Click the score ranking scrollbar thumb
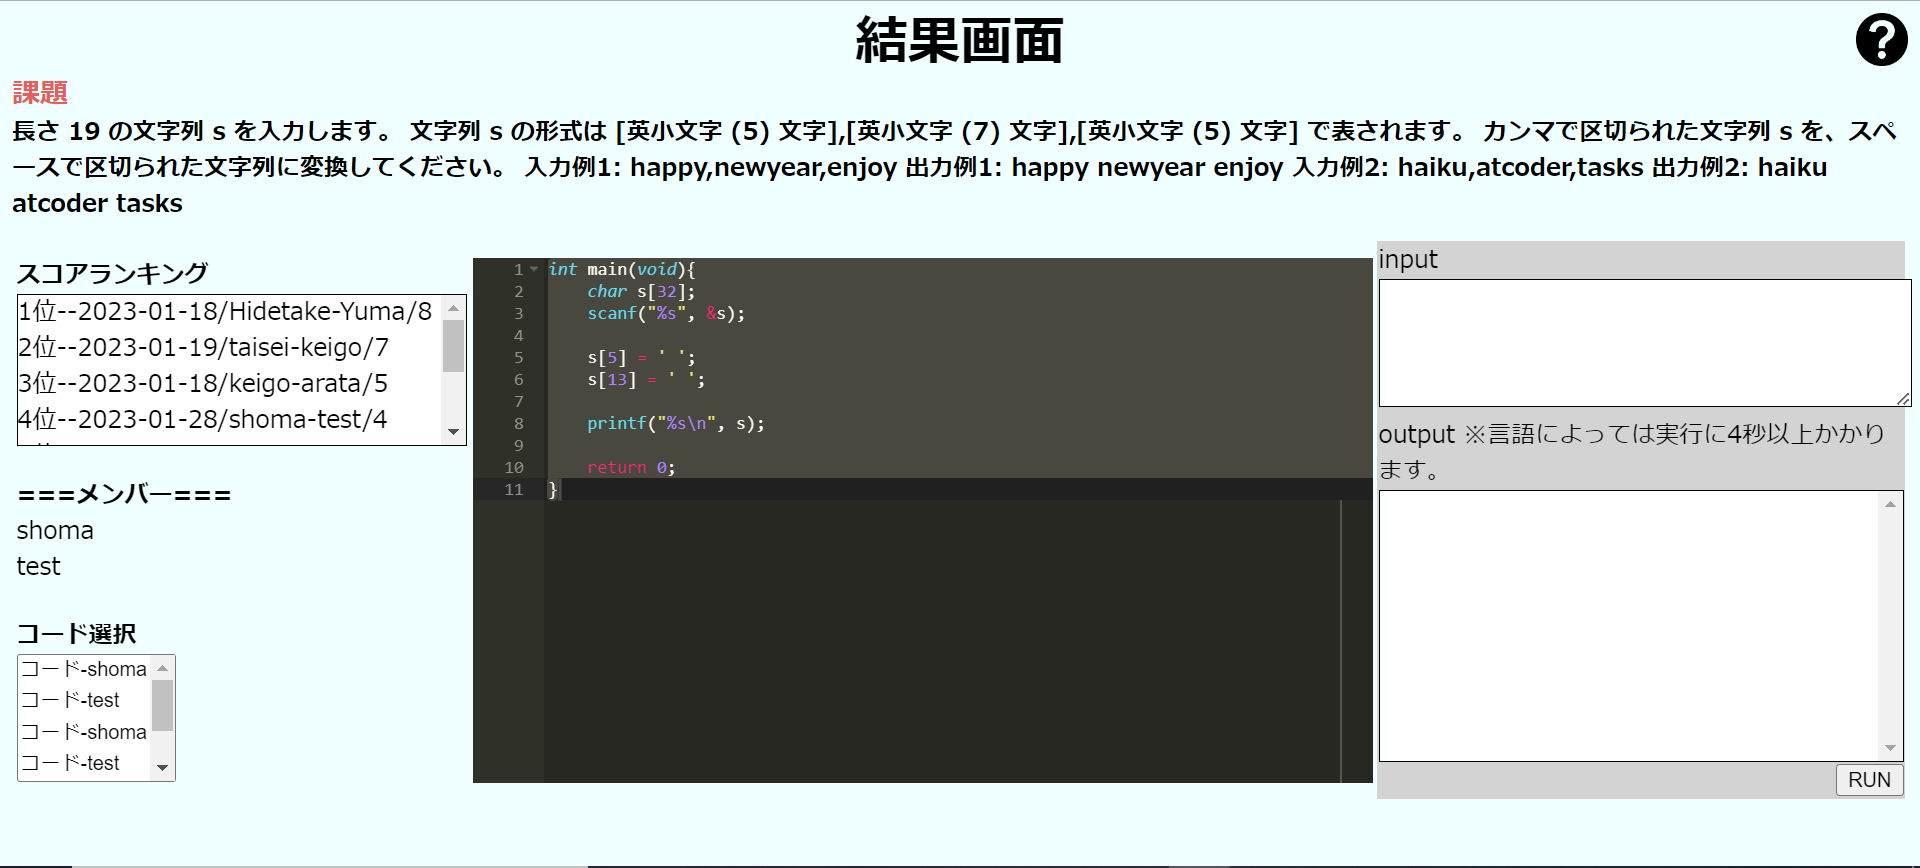Screen dimensions: 1920x868 tap(454, 346)
